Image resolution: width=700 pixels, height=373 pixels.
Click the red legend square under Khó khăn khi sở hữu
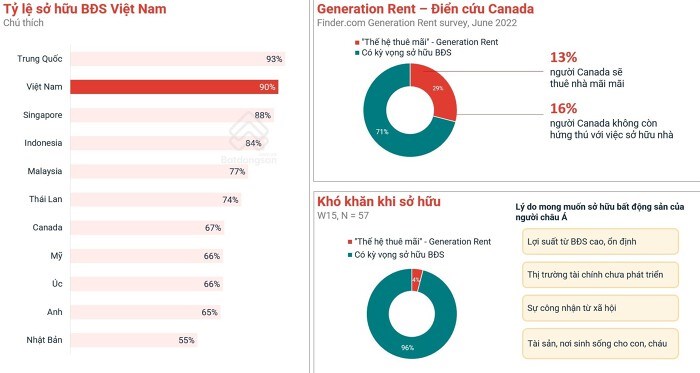pyautogui.click(x=350, y=242)
